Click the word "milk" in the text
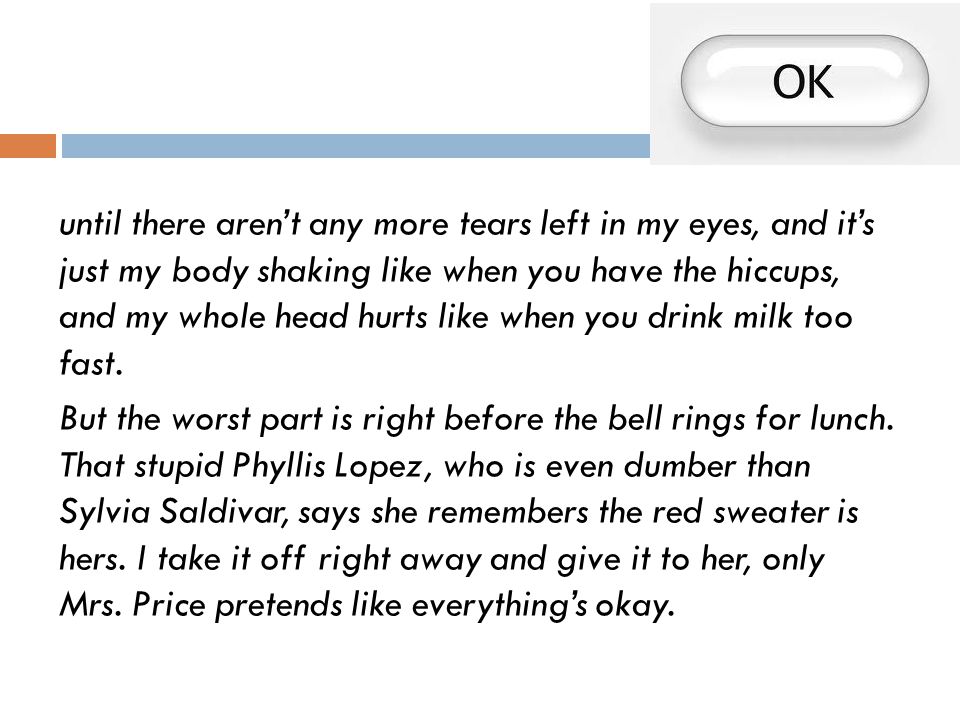The width and height of the screenshot is (960, 720). (x=763, y=317)
